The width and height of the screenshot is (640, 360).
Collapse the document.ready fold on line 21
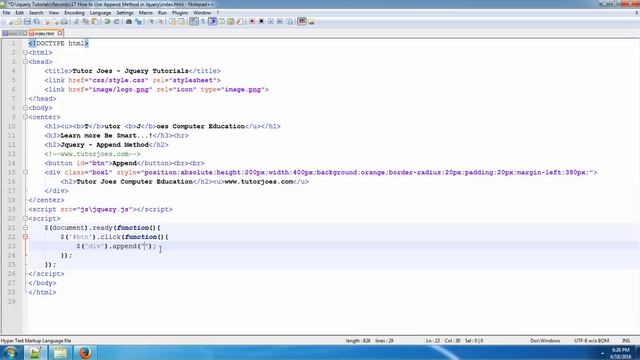click(x=25, y=228)
